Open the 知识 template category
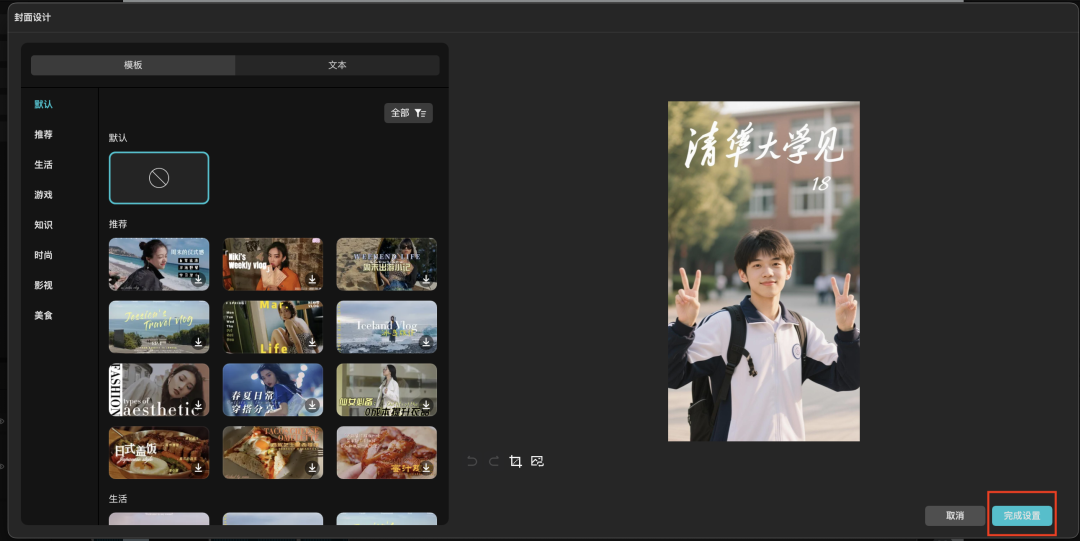The image size is (1080, 541). (43, 225)
